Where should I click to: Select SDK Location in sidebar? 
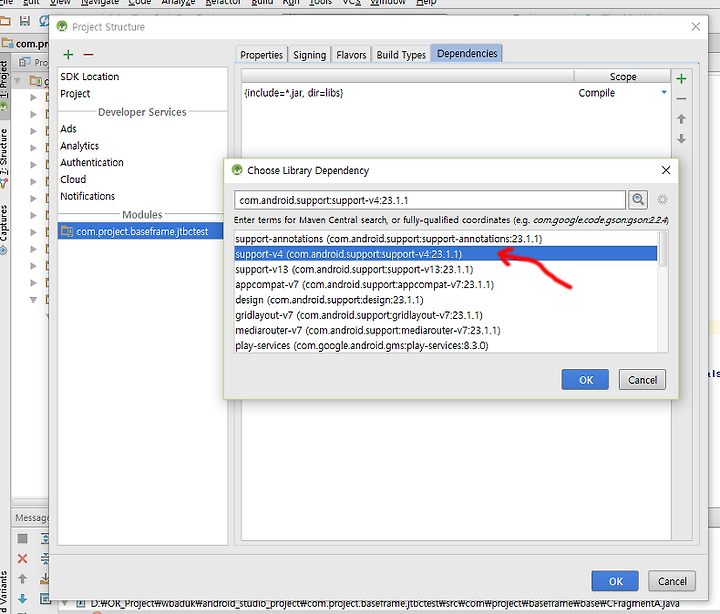pyautogui.click(x=142, y=77)
